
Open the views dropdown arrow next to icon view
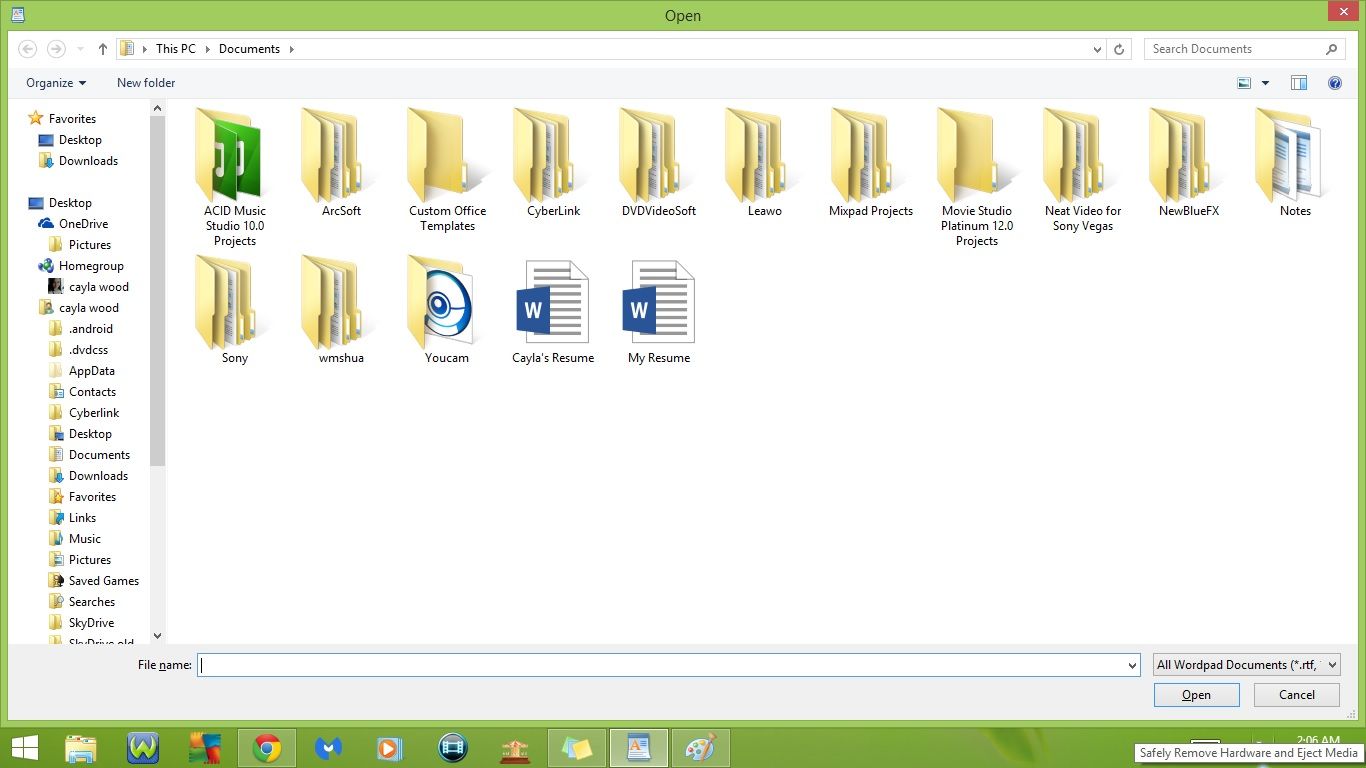(1264, 83)
